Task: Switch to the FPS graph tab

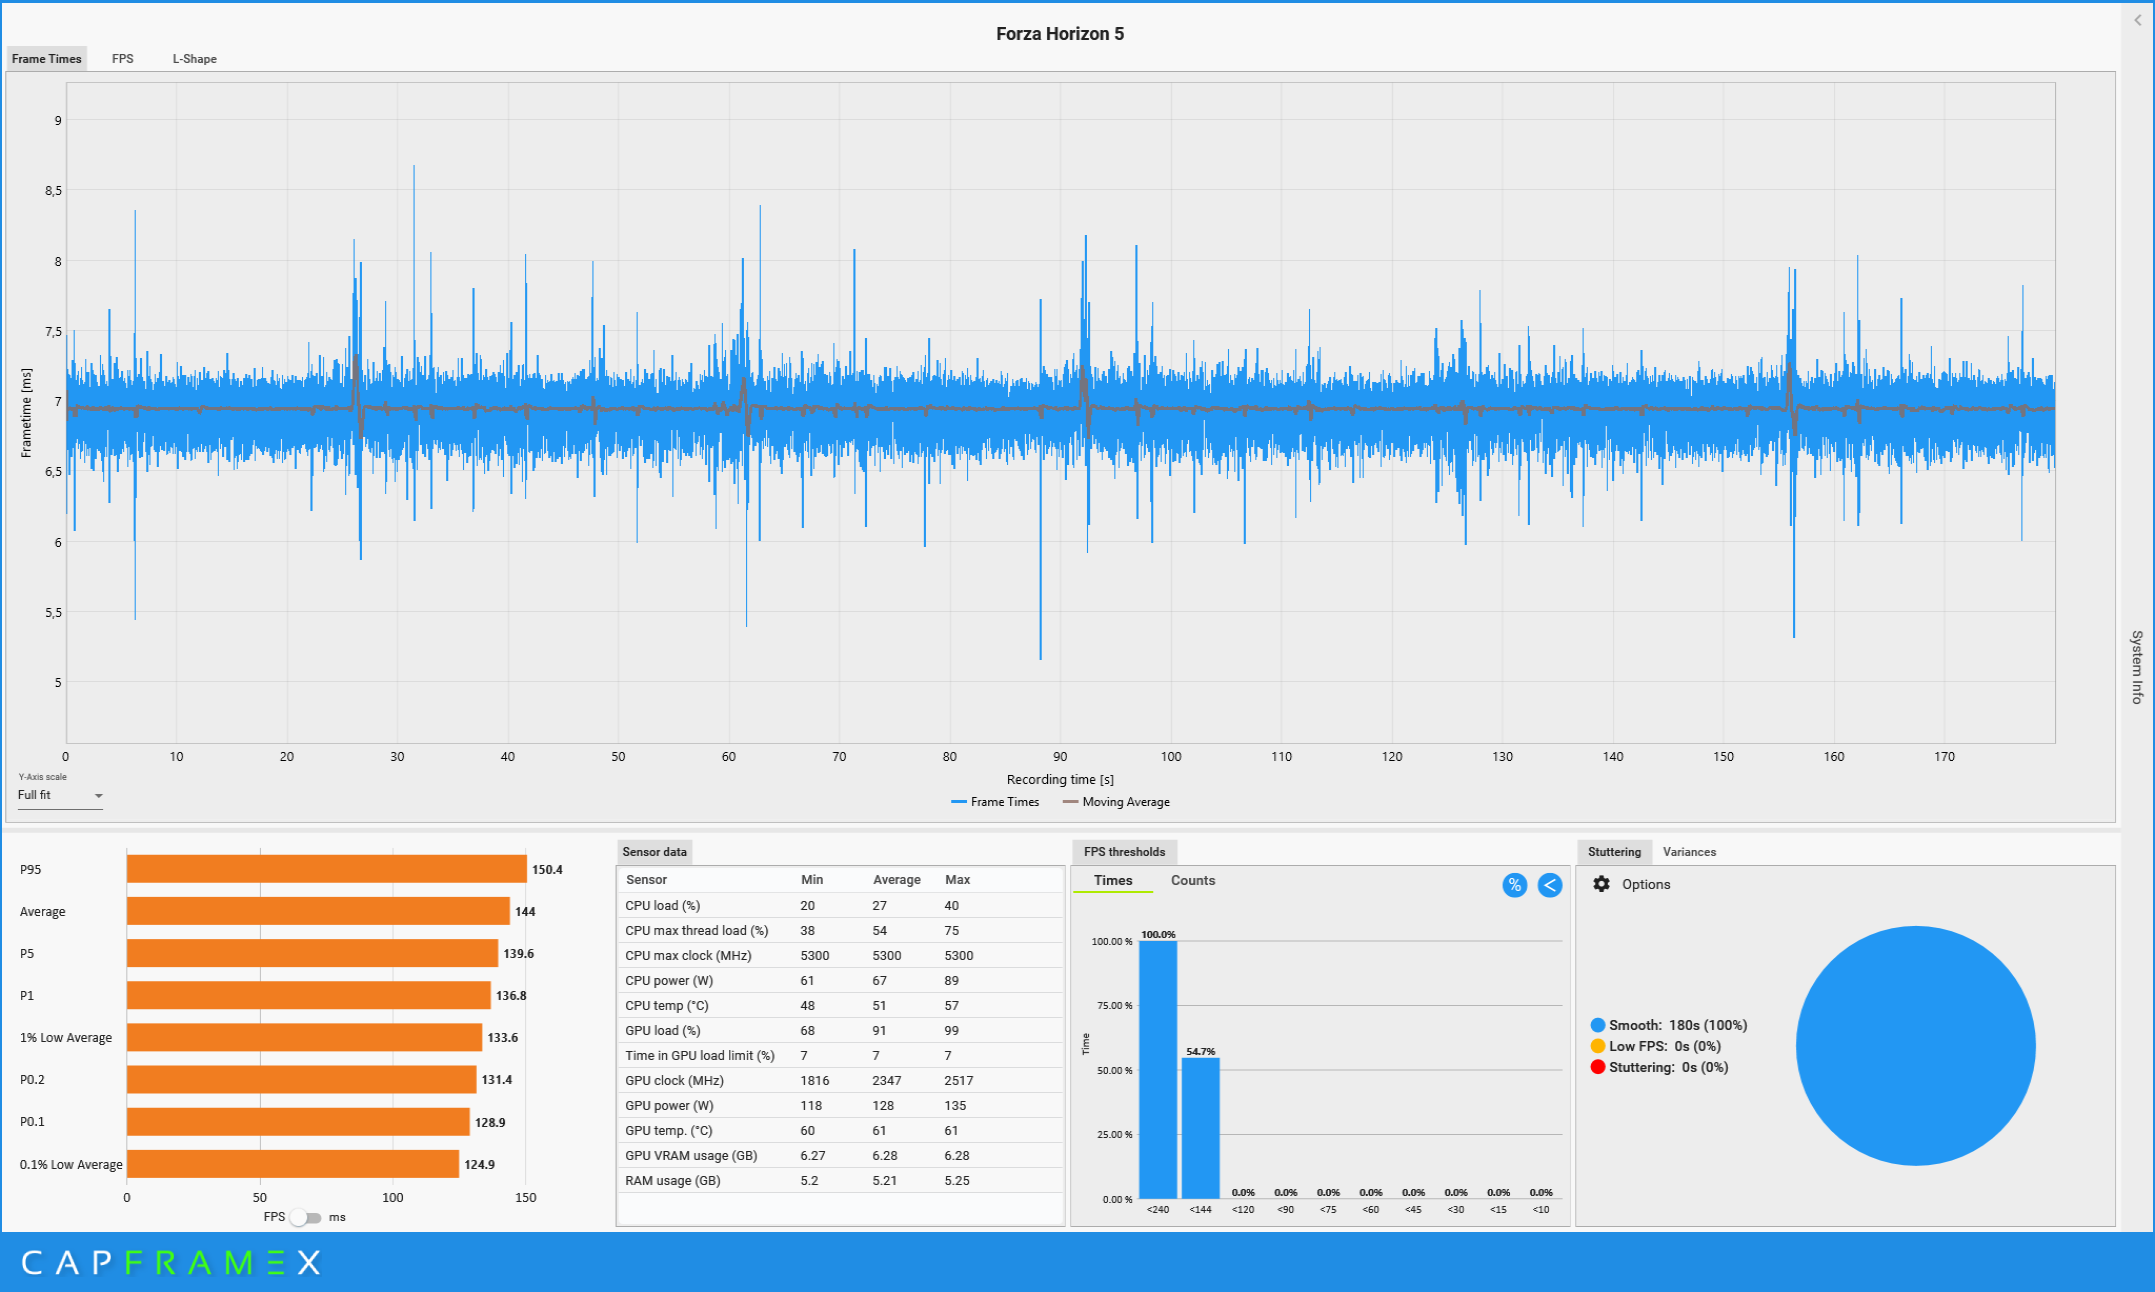Action: [122, 59]
